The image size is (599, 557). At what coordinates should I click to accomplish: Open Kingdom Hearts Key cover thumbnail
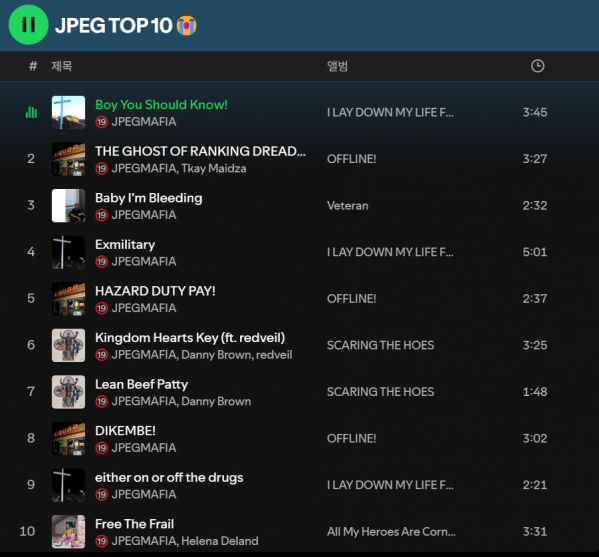[x=68, y=345]
